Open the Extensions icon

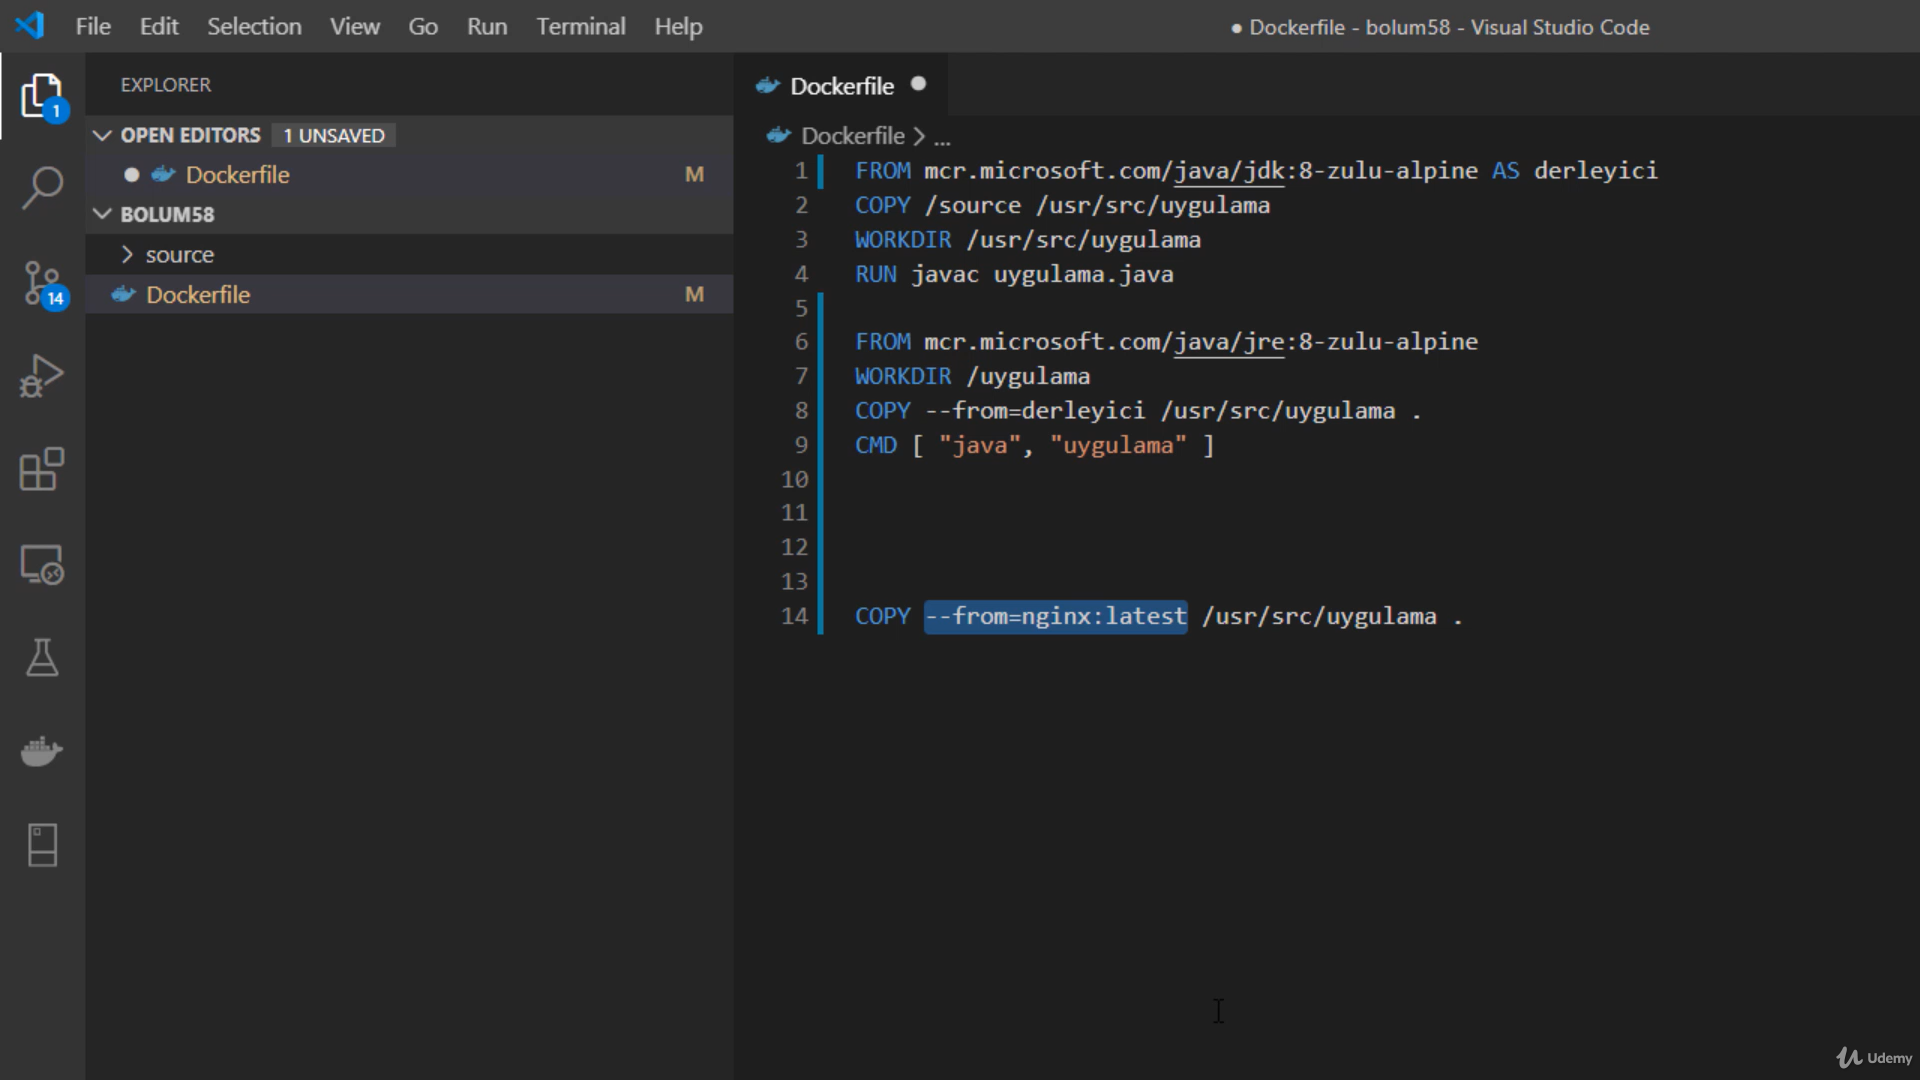click(x=40, y=469)
